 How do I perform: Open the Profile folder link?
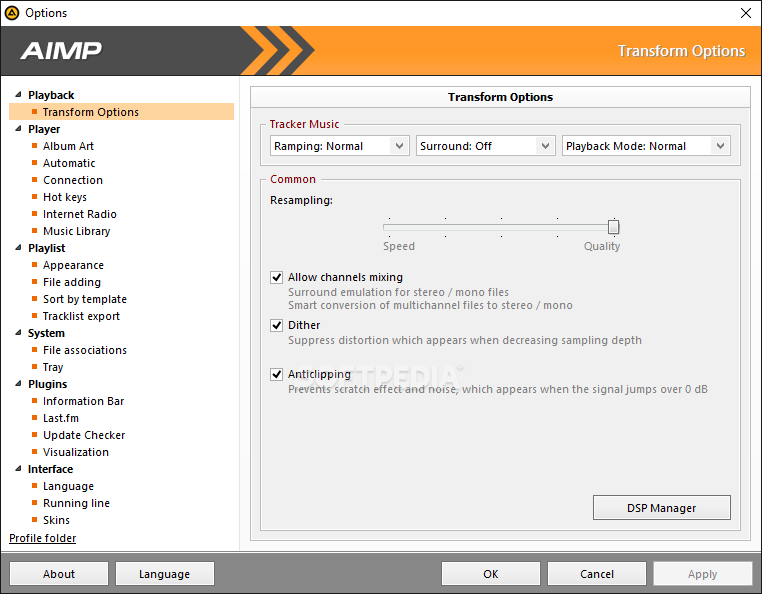[43, 538]
